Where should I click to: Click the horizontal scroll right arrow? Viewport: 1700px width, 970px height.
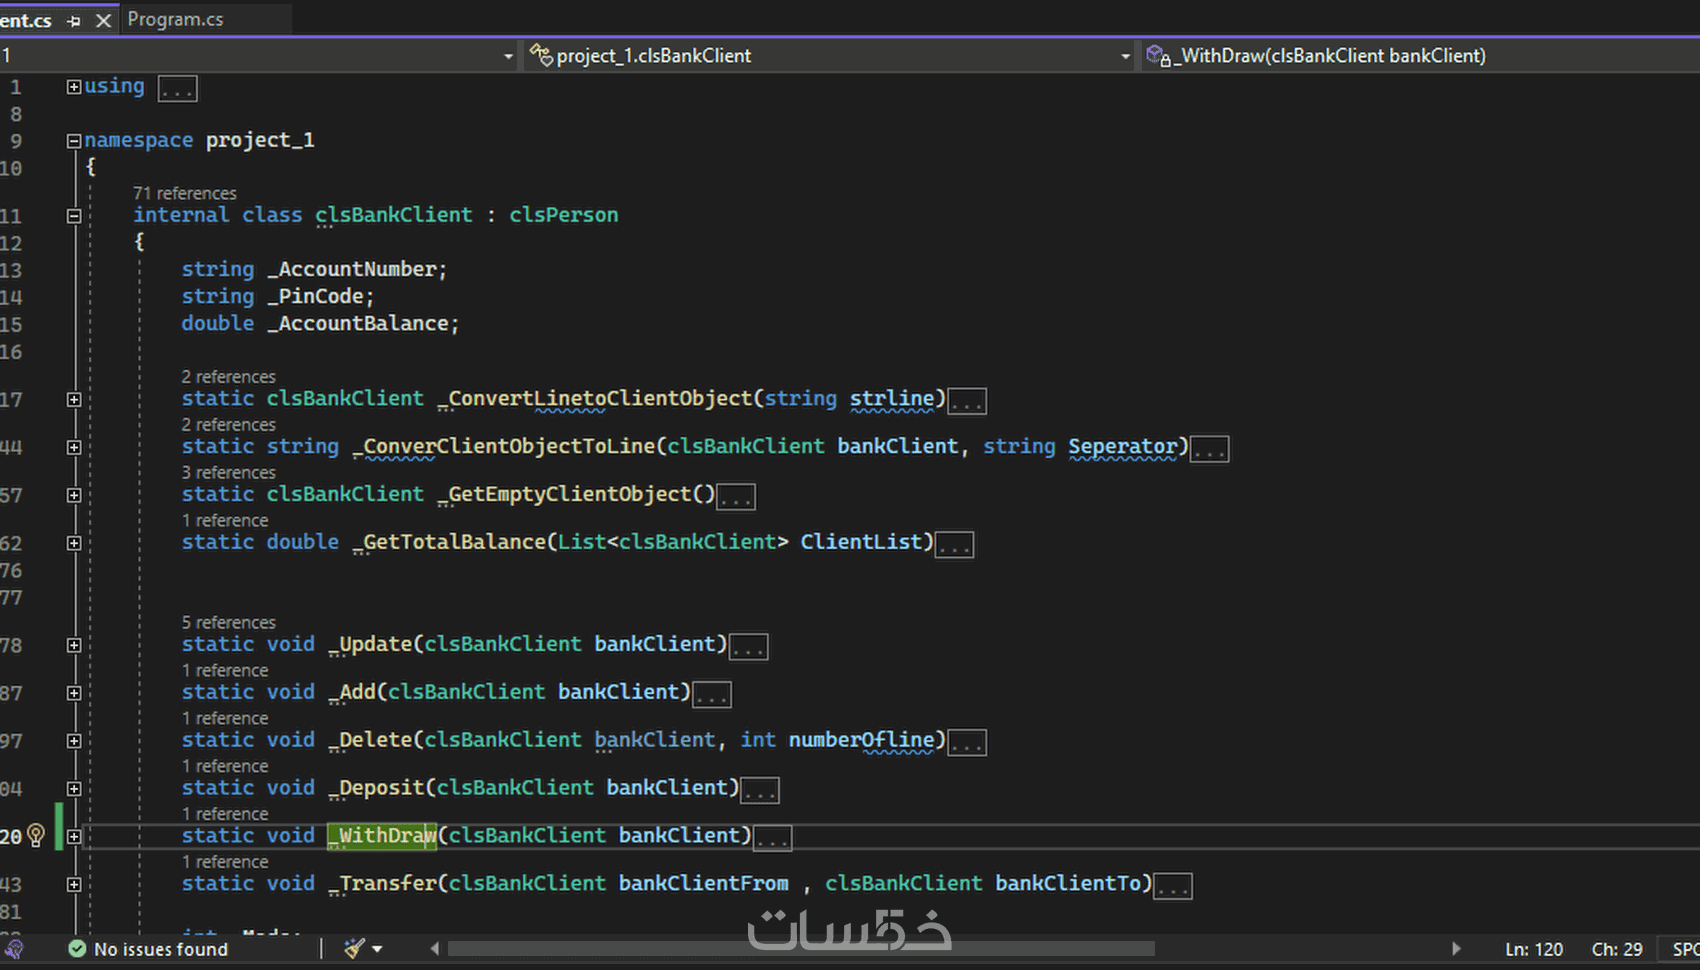click(1456, 949)
